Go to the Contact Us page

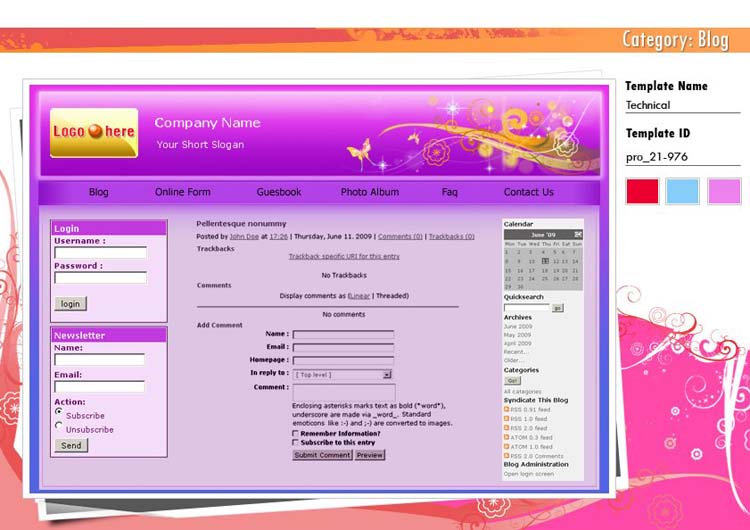point(528,192)
